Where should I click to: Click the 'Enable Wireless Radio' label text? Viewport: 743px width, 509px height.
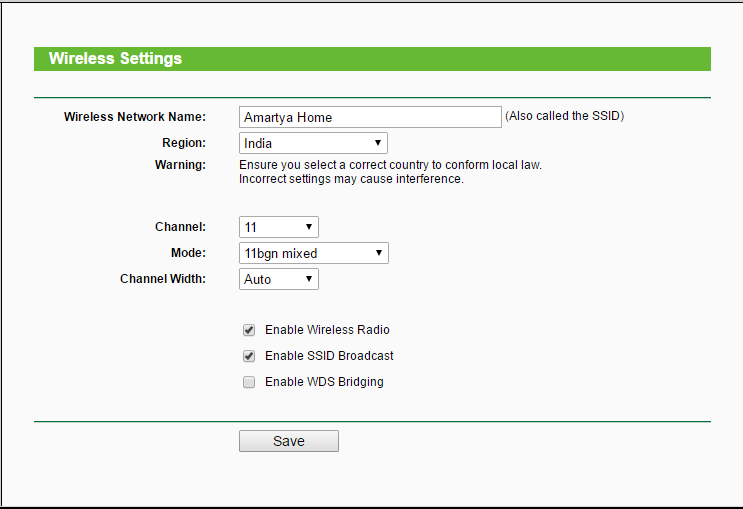tap(327, 330)
